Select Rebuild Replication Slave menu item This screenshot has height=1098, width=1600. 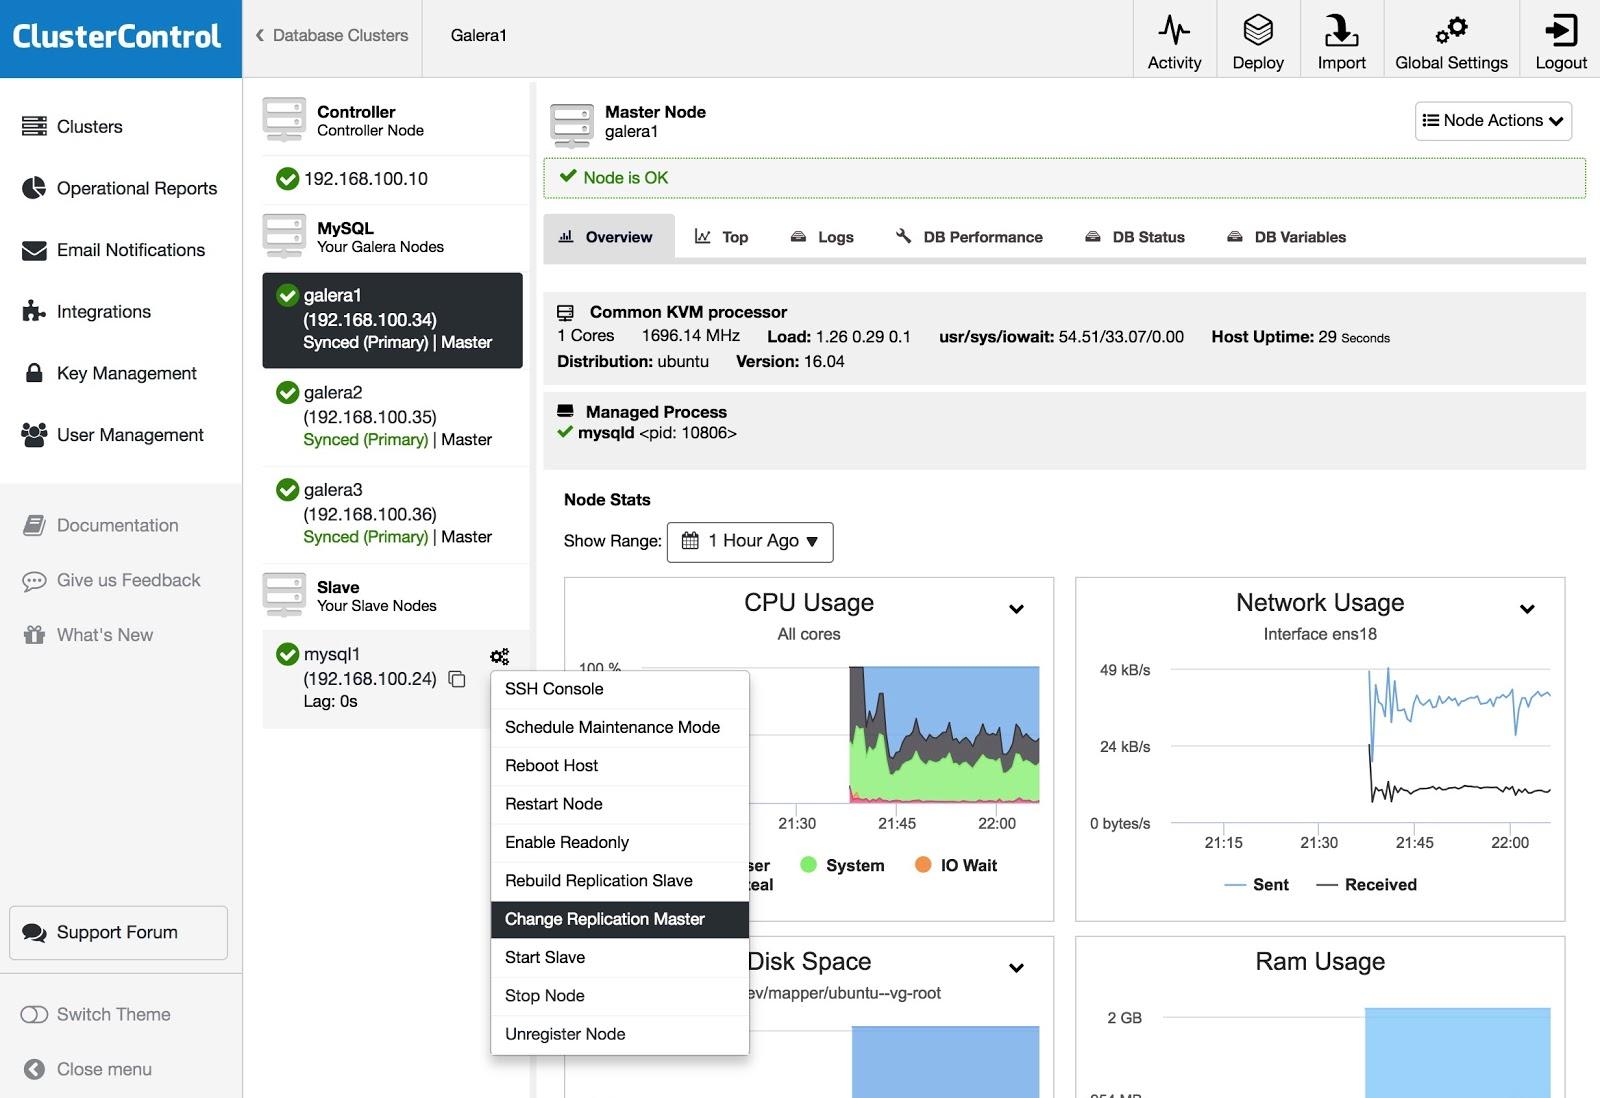point(620,881)
